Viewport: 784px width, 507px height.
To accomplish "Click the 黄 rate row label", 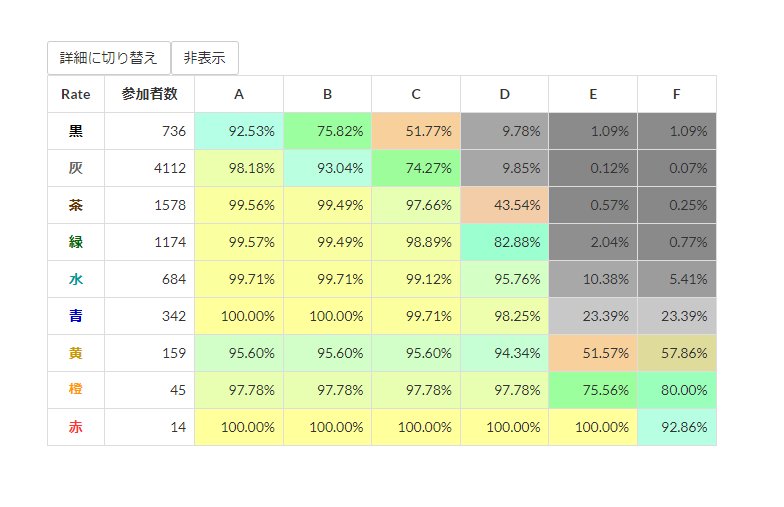I will point(76,353).
